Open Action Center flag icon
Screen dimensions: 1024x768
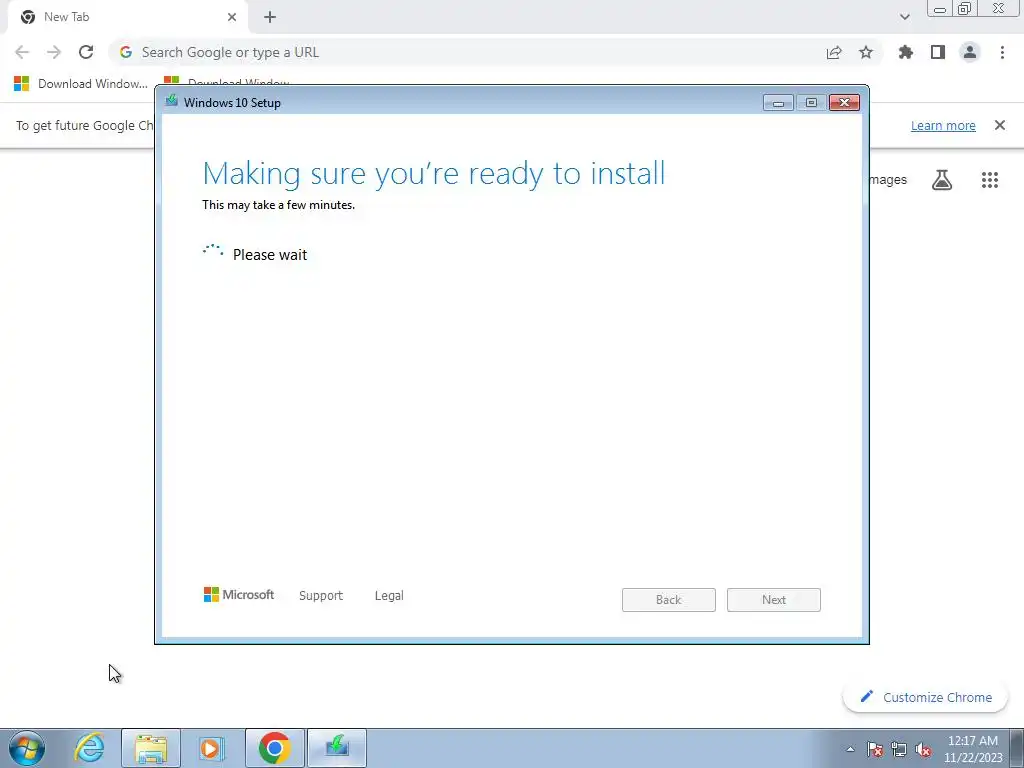(x=875, y=749)
